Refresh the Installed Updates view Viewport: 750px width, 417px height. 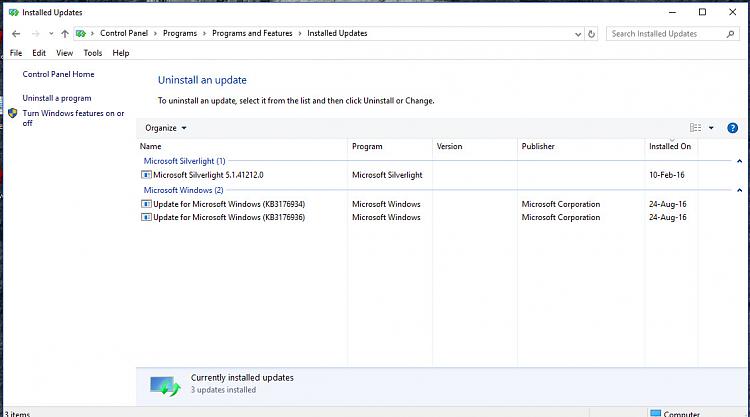(592, 34)
